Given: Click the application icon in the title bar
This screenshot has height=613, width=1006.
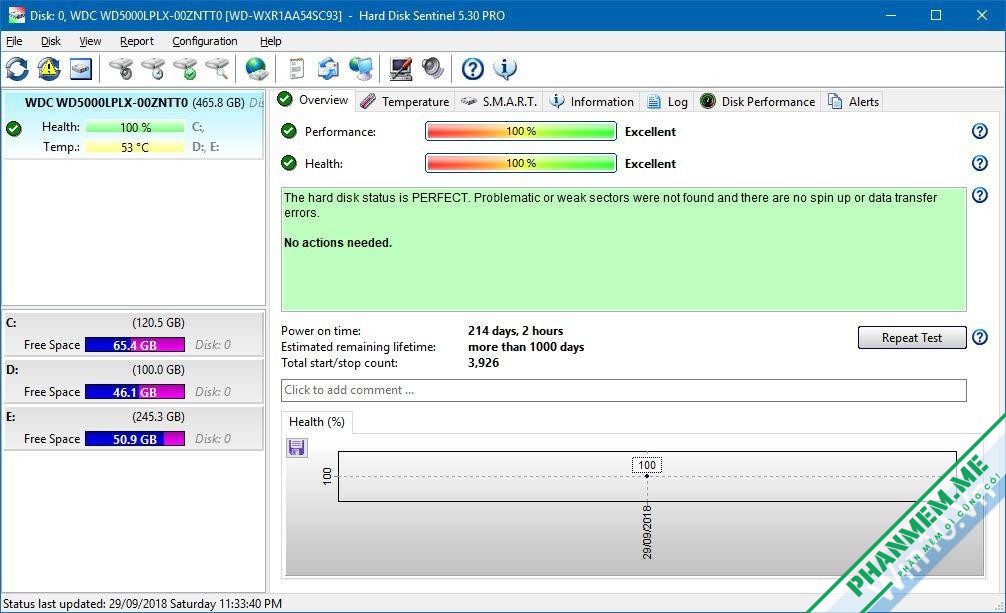Looking at the screenshot, I should 15,15.
